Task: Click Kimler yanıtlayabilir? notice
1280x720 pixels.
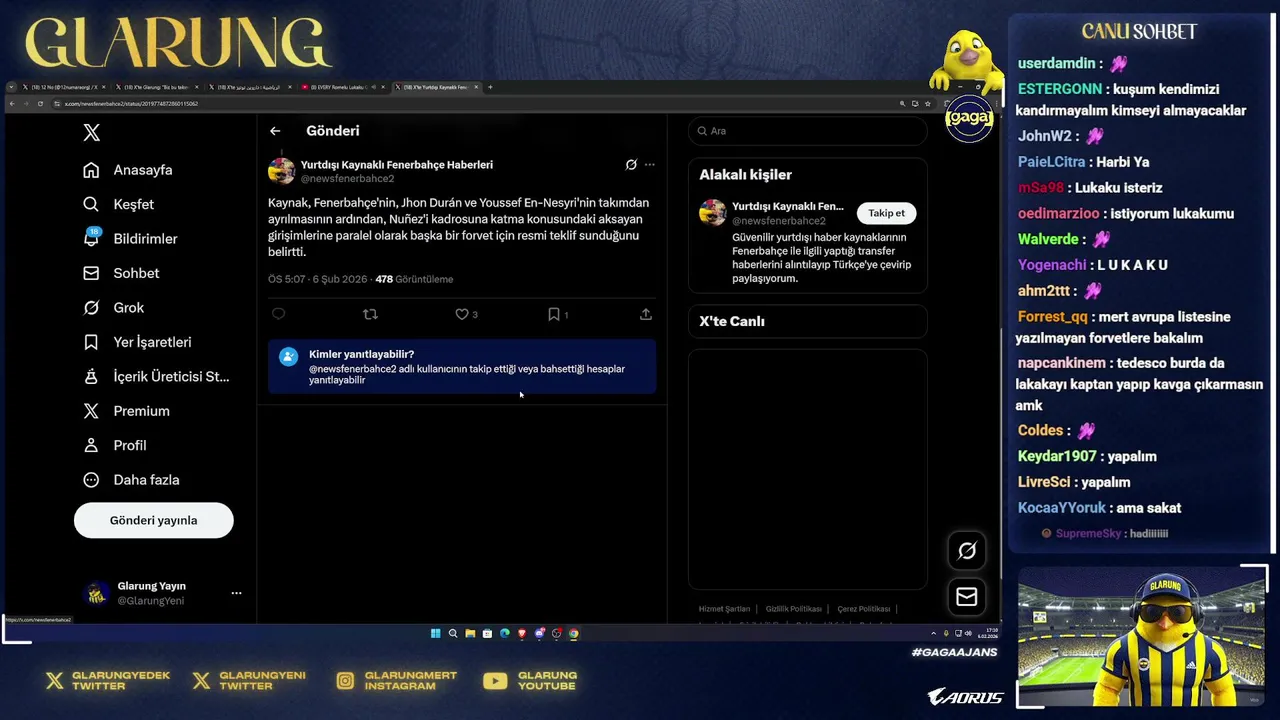Action: pos(462,367)
